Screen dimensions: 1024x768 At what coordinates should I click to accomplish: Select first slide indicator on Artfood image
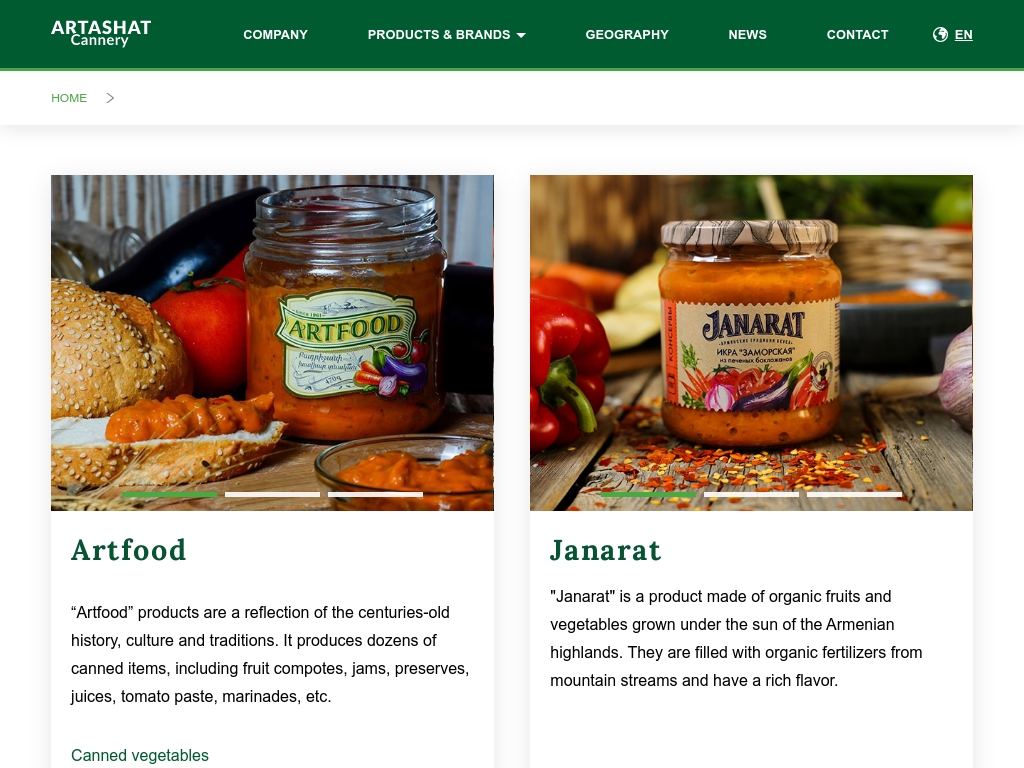pyautogui.click(x=169, y=494)
